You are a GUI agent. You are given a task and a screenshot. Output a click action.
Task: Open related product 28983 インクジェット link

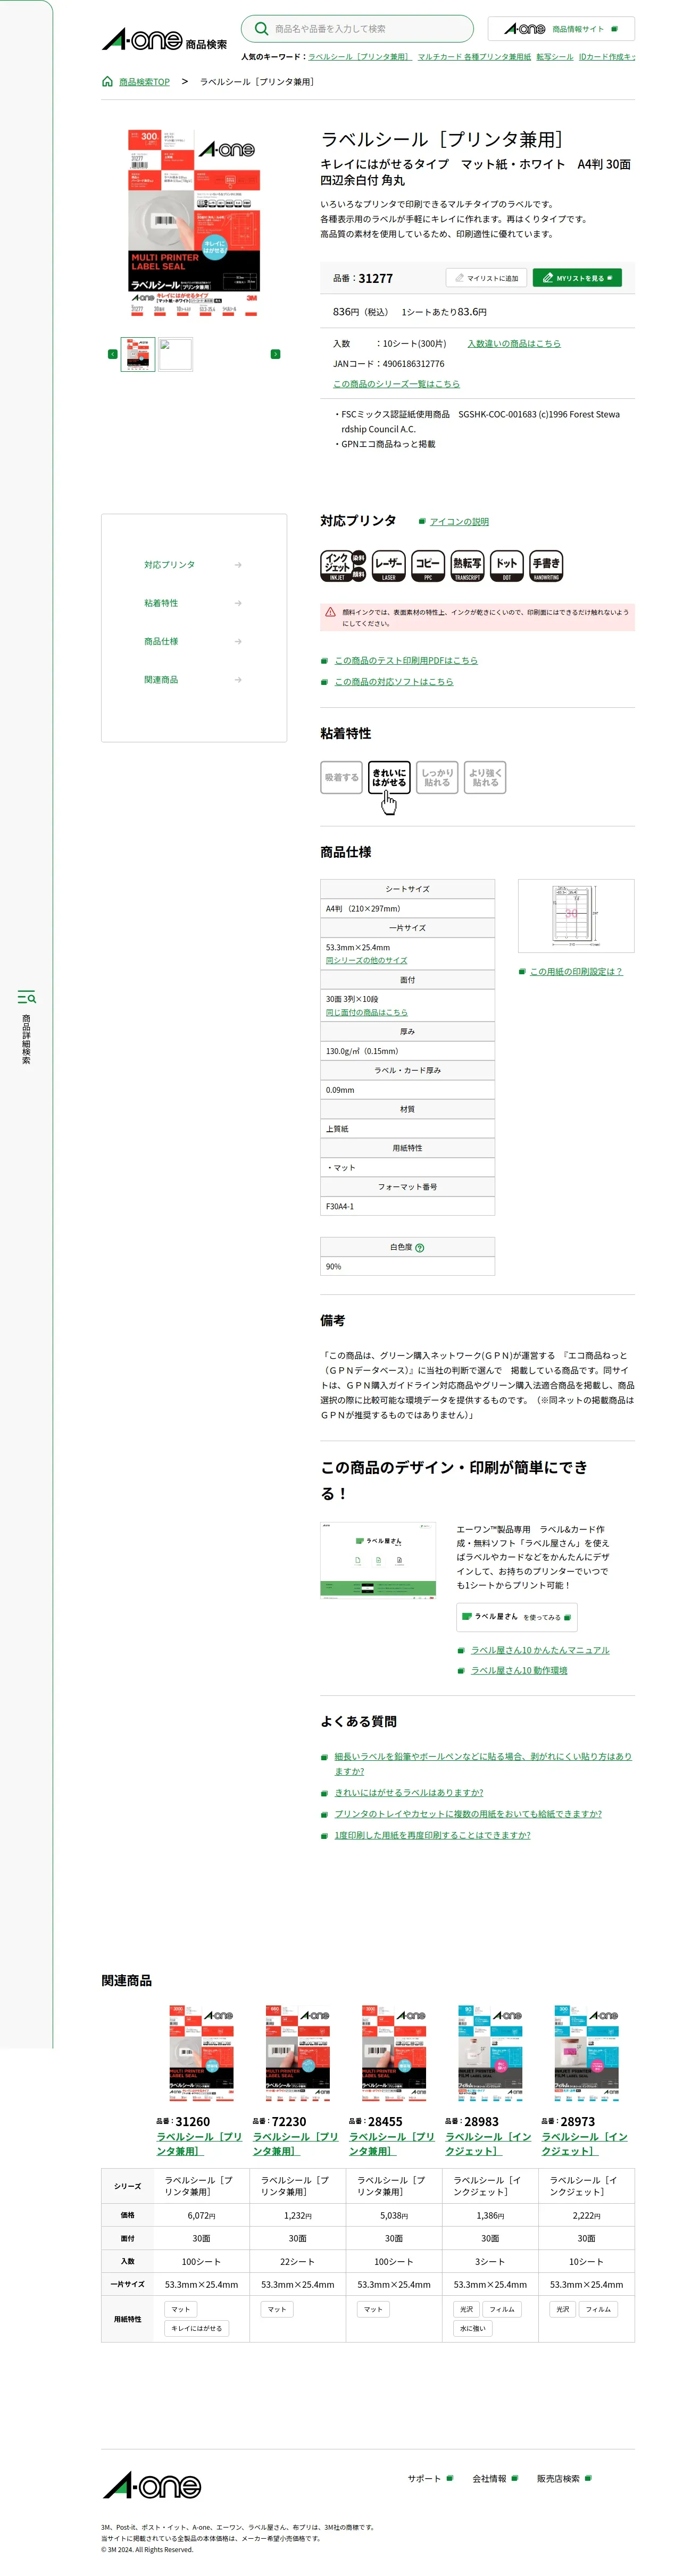[489, 2143]
